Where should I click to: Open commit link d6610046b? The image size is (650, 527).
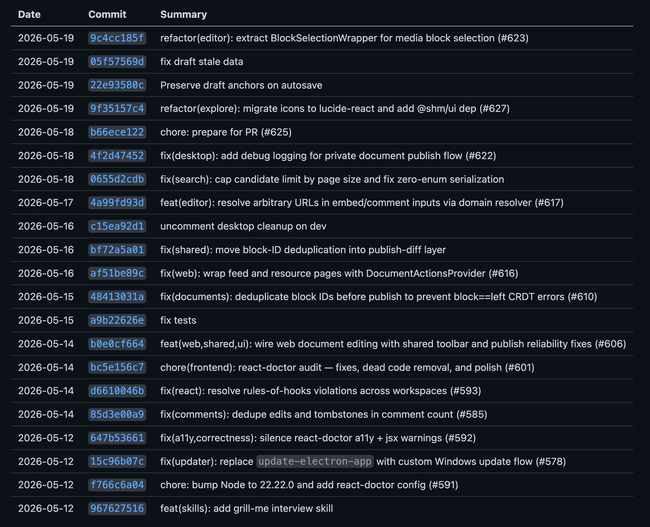117,391
